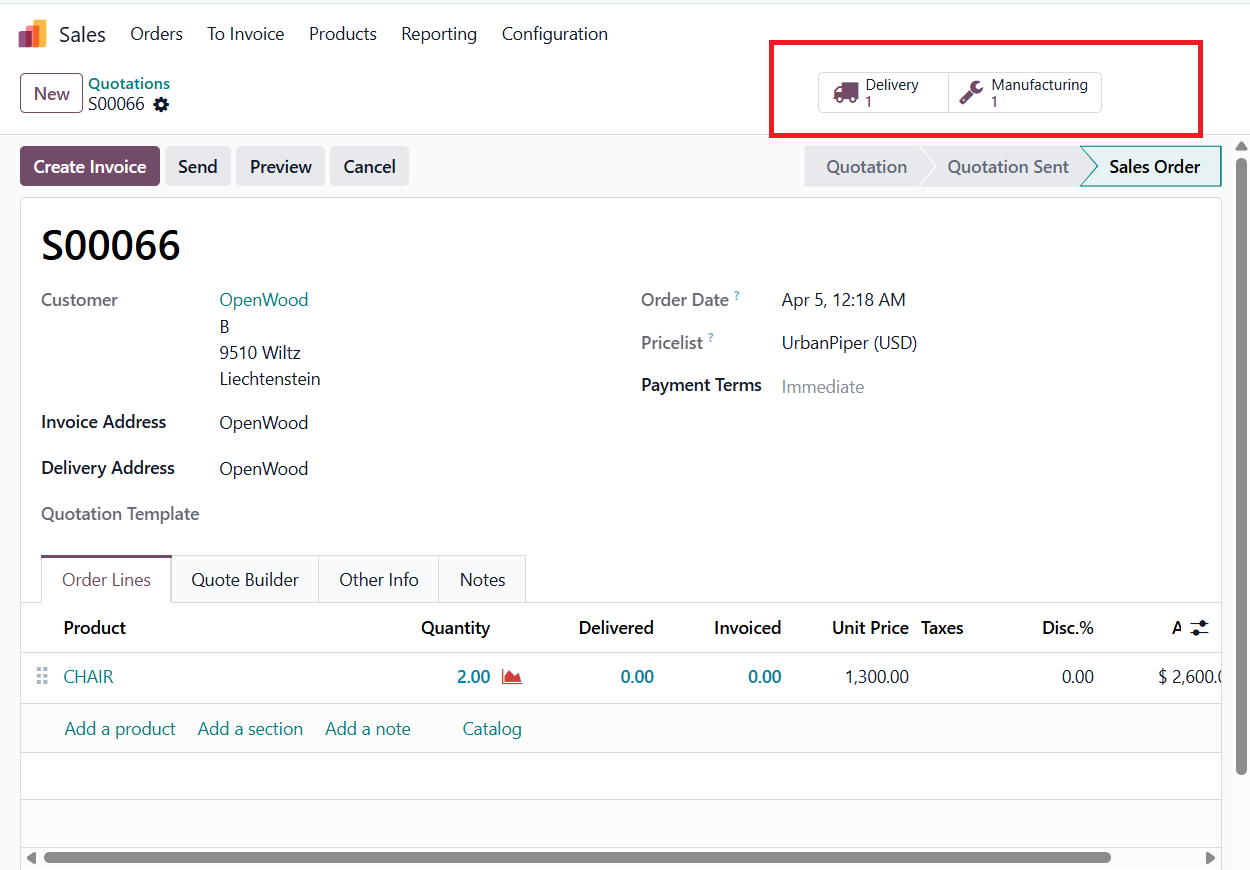The image size is (1250, 870).
Task: Grab the drag handle on CHAIR line
Action: pyautogui.click(x=42, y=677)
